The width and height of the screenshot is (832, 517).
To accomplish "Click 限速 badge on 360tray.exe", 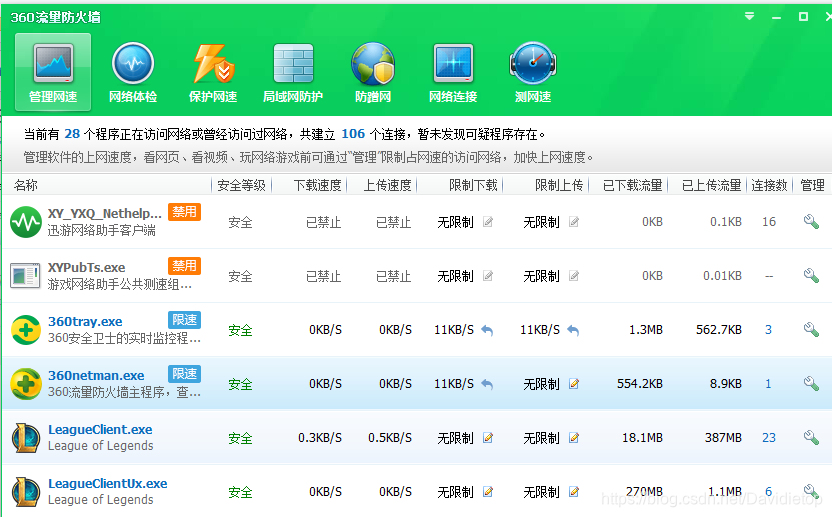I will point(184,320).
